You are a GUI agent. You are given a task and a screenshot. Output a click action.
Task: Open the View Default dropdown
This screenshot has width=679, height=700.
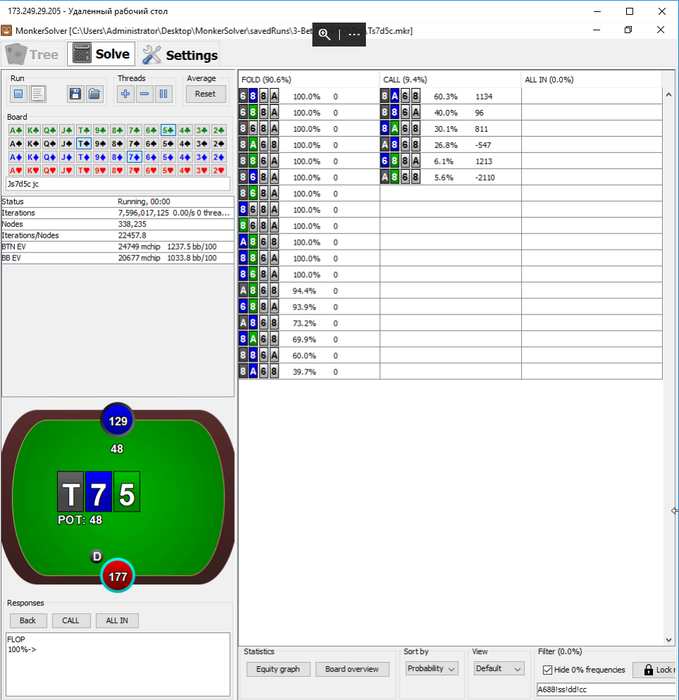coord(499,668)
